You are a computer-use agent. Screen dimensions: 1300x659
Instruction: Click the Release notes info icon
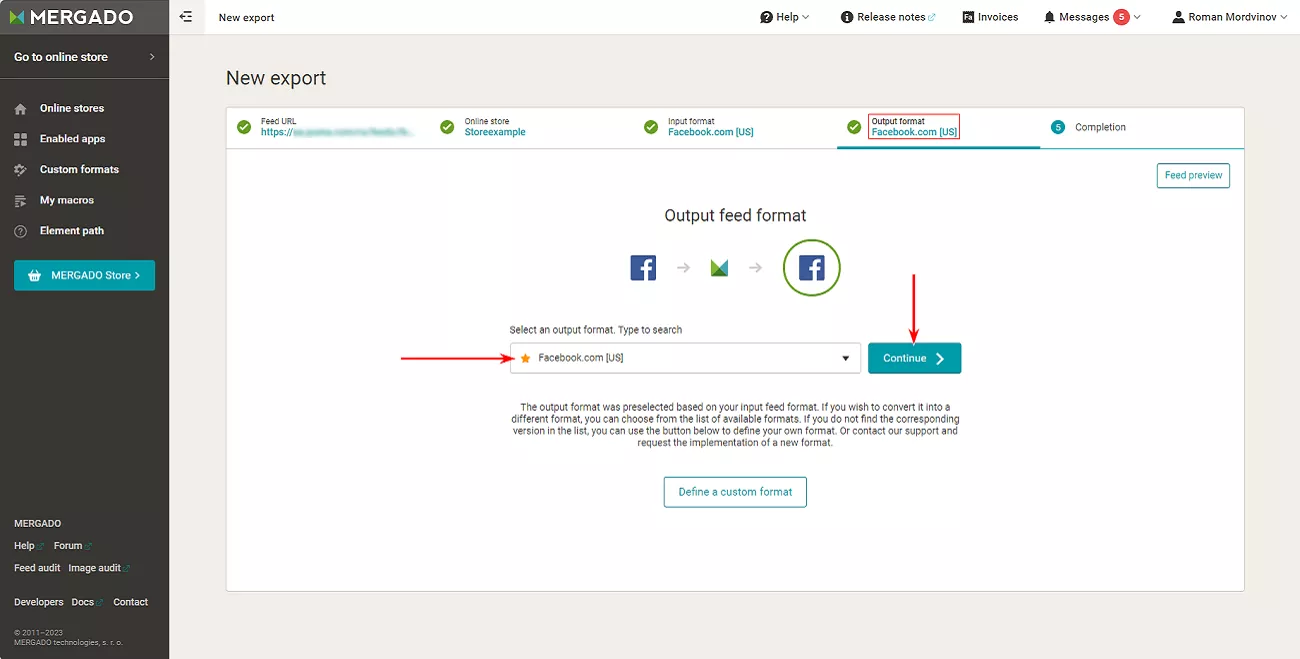pyautogui.click(x=847, y=17)
